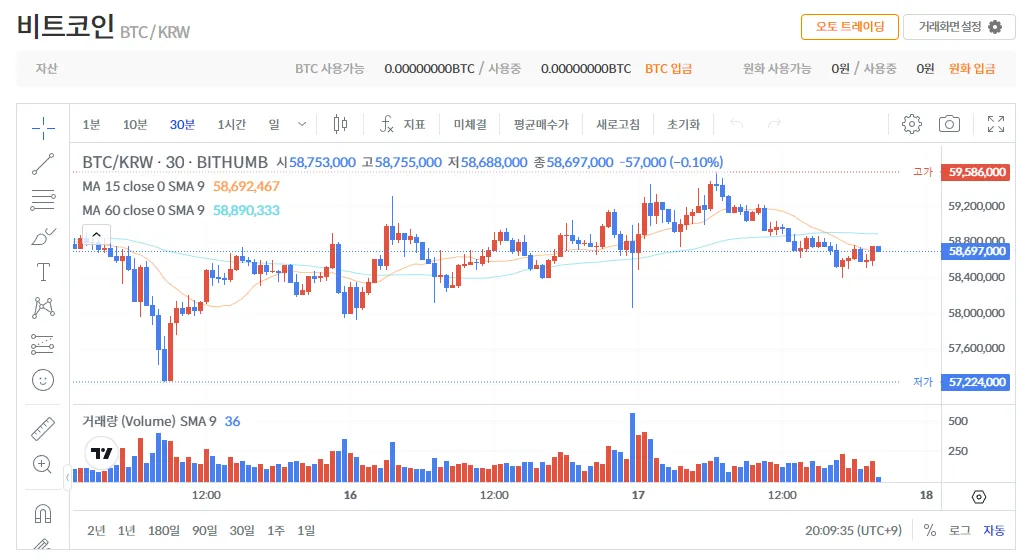Toggle 로그 logarithmic scale
This screenshot has height=560, width=1025.
(x=960, y=531)
